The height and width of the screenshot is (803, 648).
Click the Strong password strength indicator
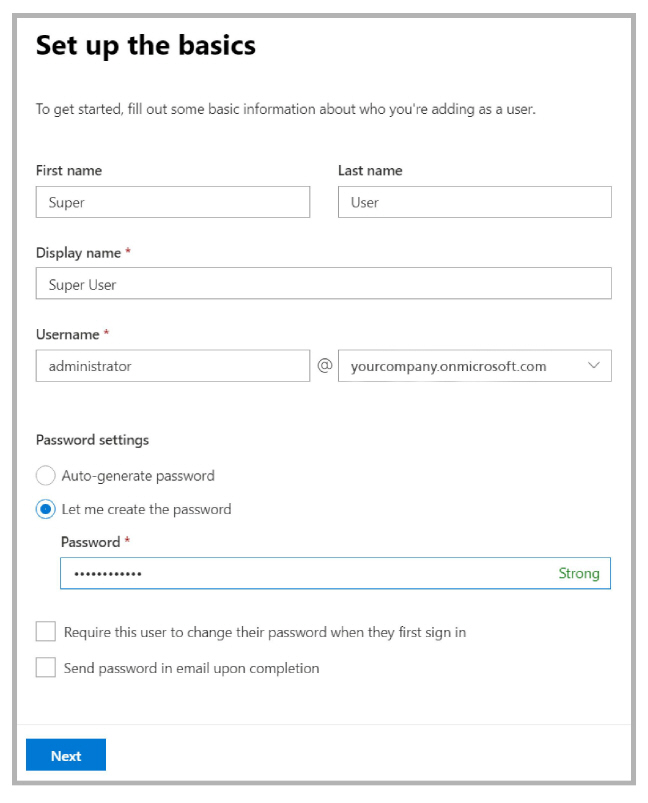tap(579, 573)
